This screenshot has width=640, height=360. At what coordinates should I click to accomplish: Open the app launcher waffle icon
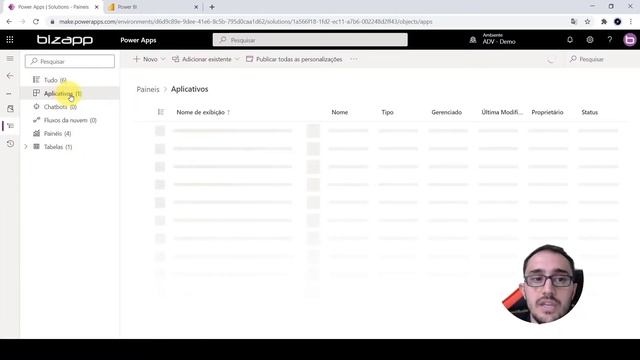pos(10,40)
